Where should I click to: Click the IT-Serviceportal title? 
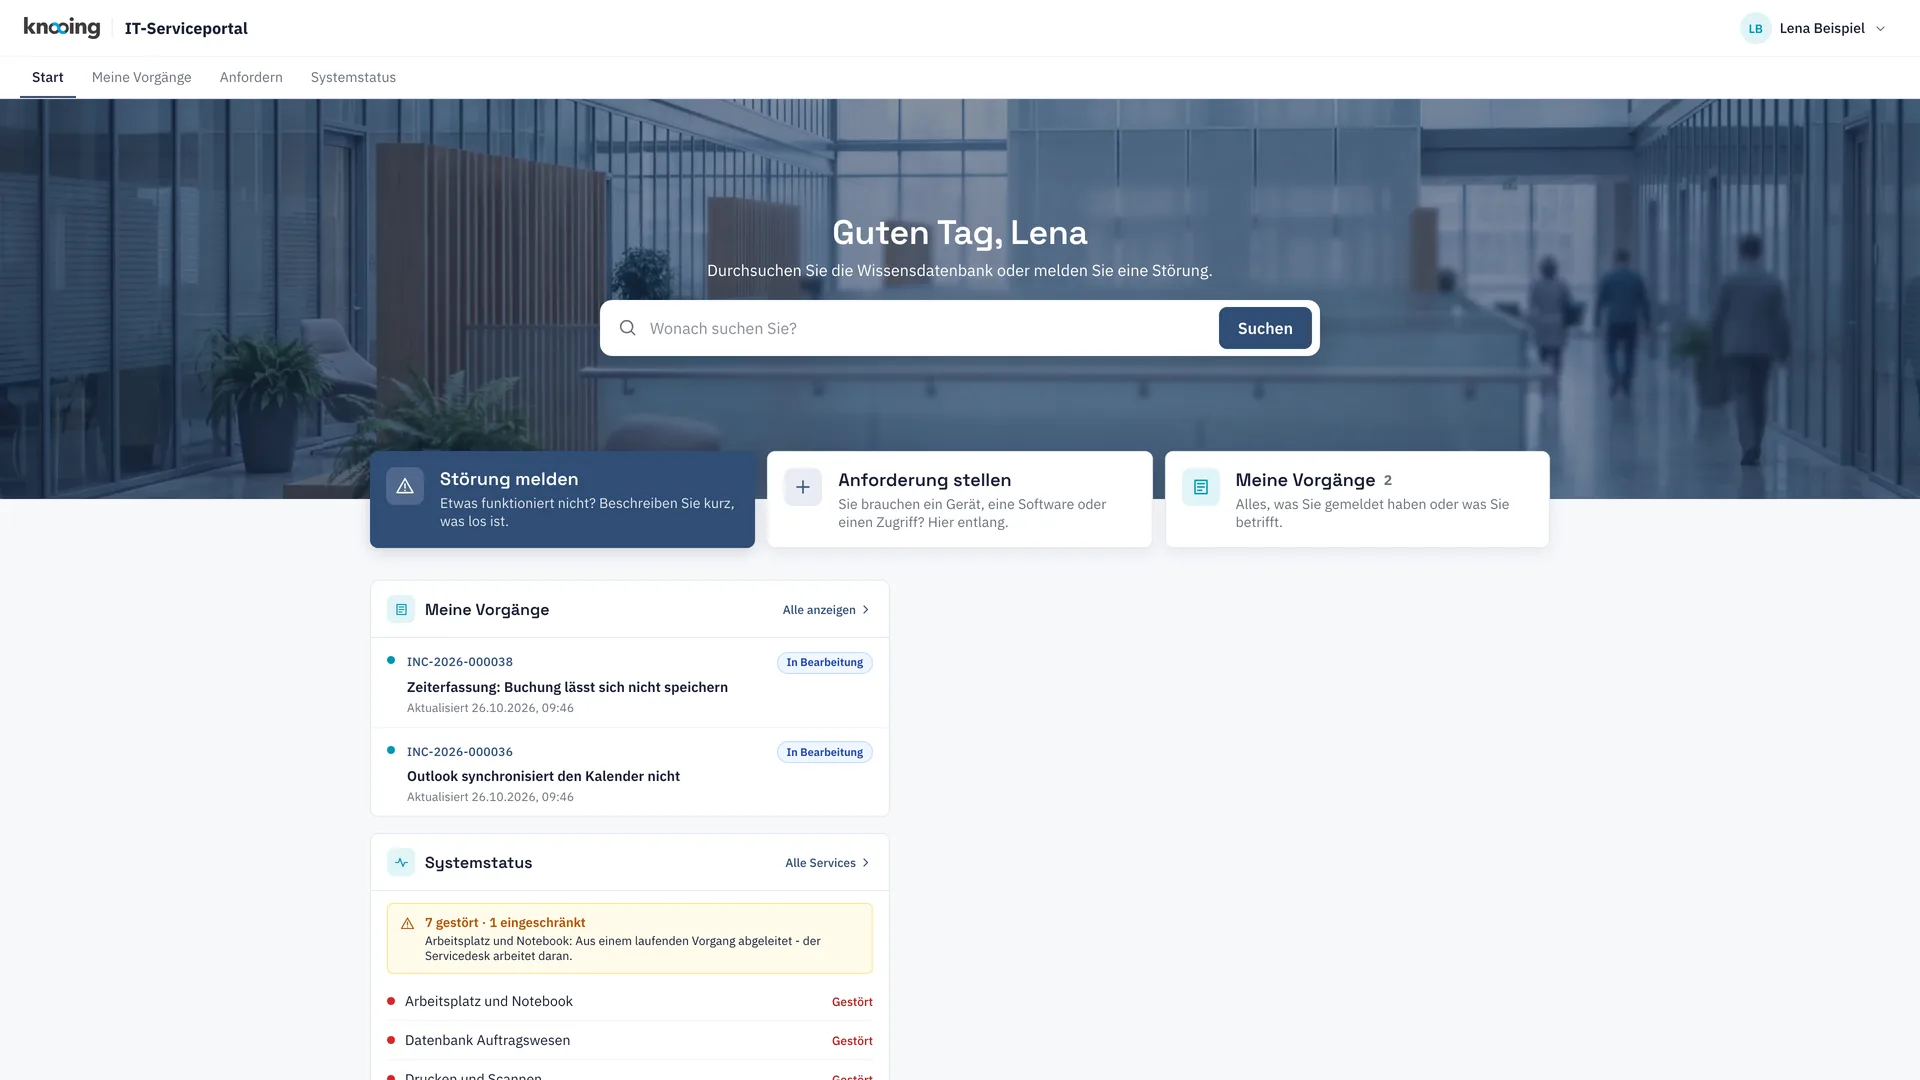[186, 28]
